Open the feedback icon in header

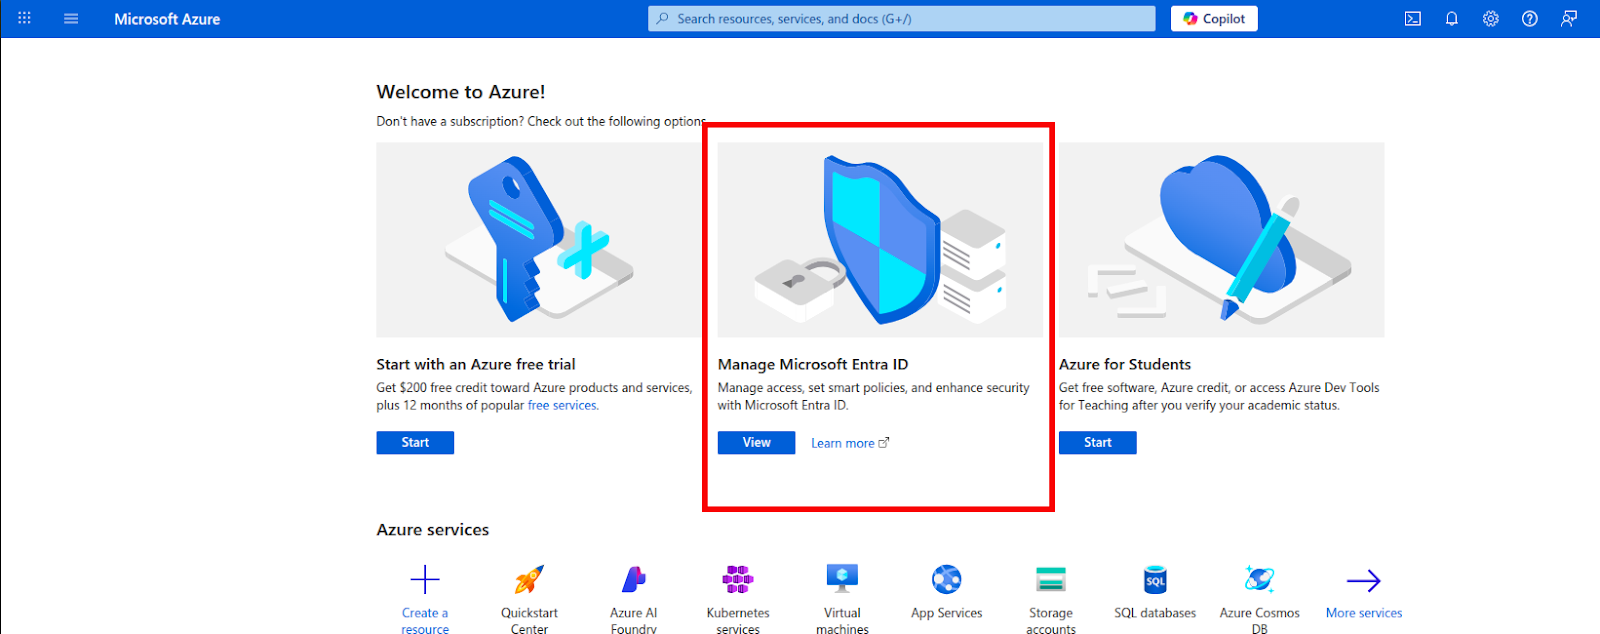point(1569,19)
